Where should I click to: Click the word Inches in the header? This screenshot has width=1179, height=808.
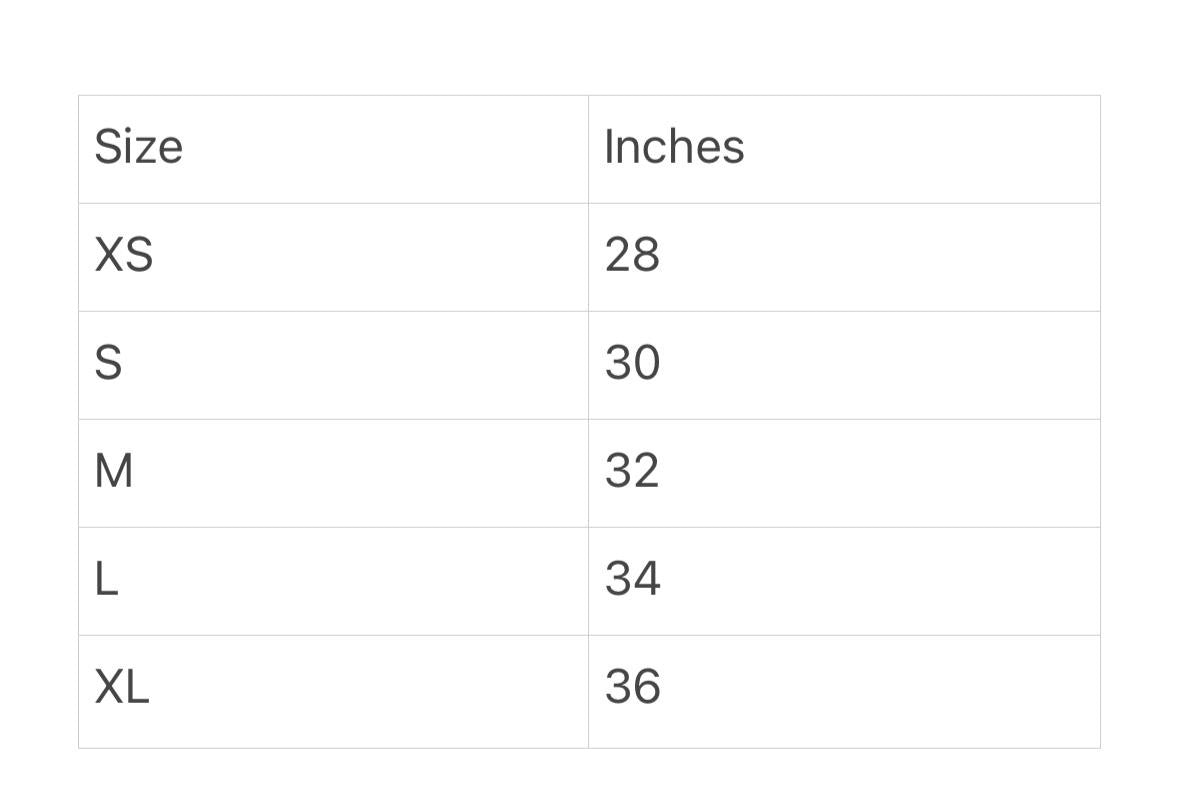coord(674,147)
